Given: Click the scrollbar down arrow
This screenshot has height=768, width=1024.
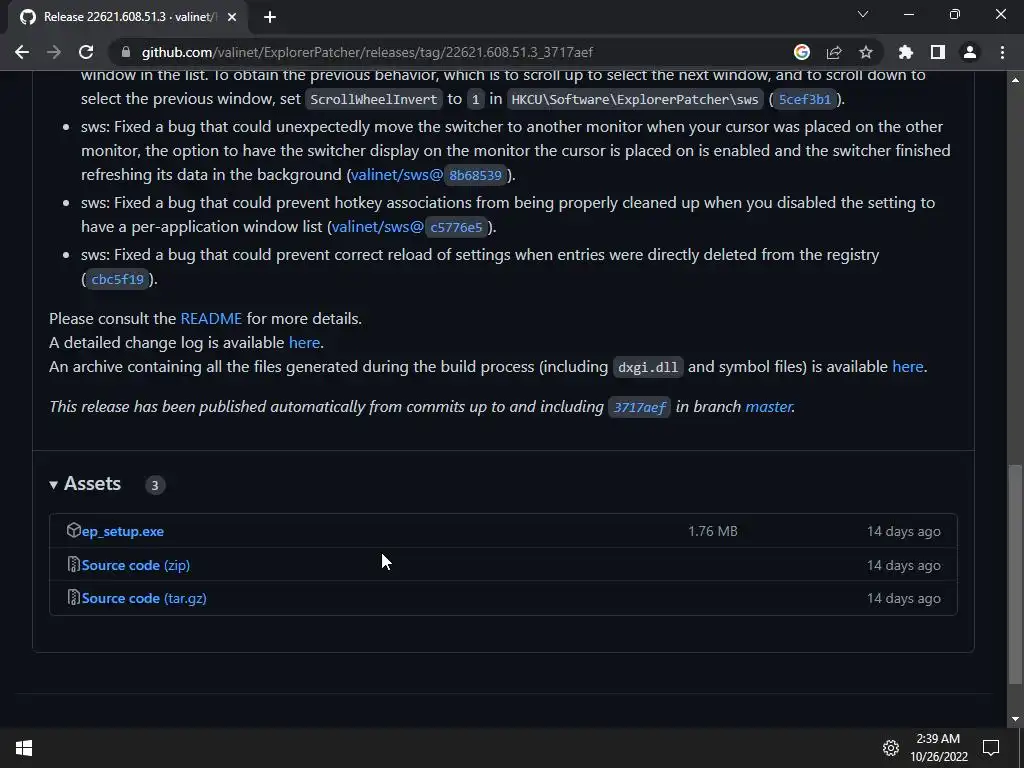Looking at the screenshot, I should point(1015,719).
